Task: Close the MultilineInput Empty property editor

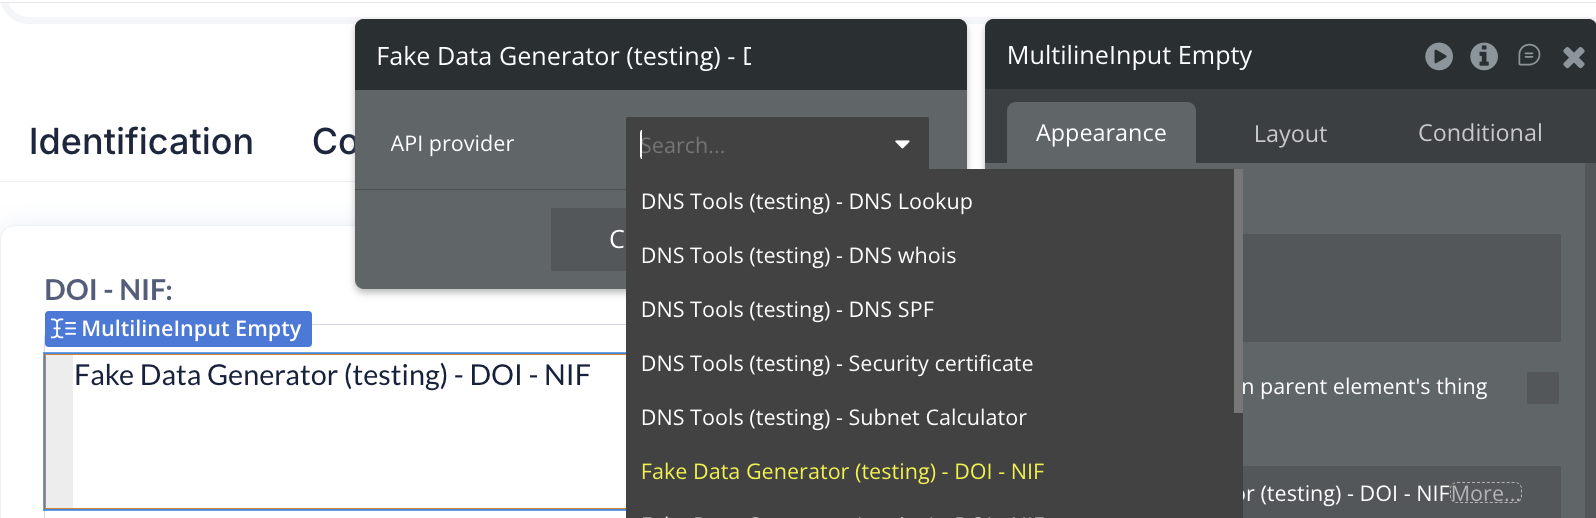Action: pyautogui.click(x=1574, y=57)
